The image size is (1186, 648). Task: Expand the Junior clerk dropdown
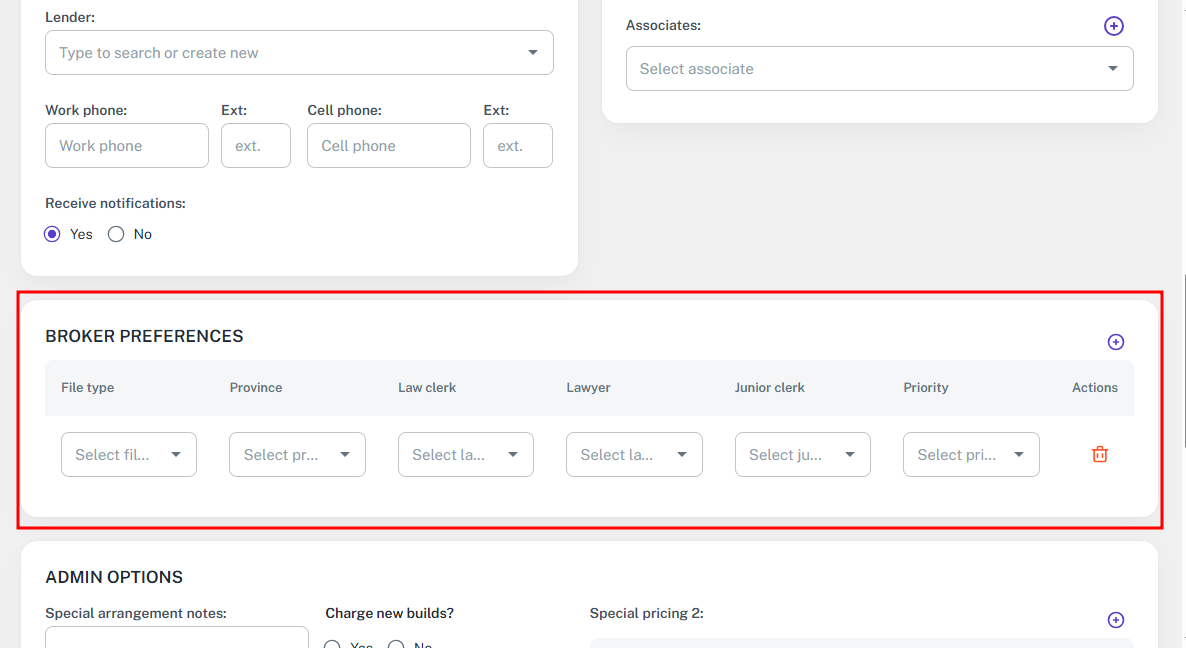click(x=802, y=454)
